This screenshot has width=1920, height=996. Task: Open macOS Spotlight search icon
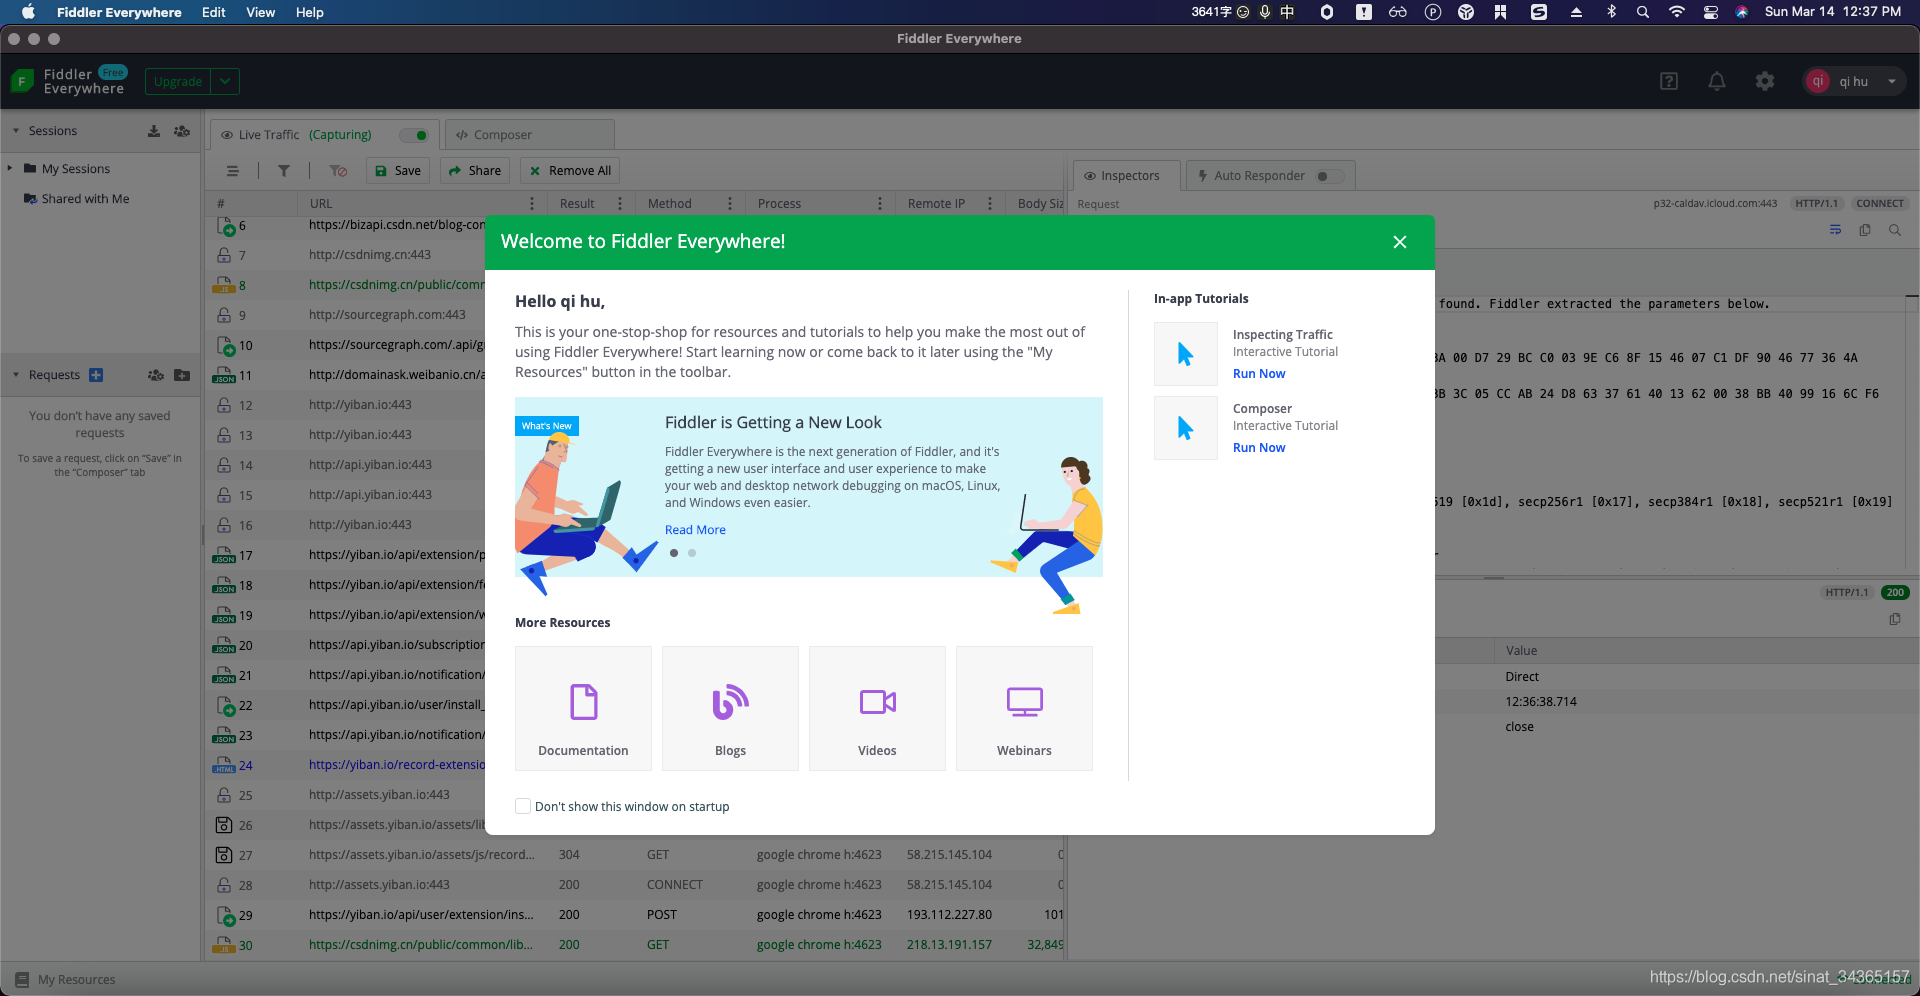(x=1643, y=12)
